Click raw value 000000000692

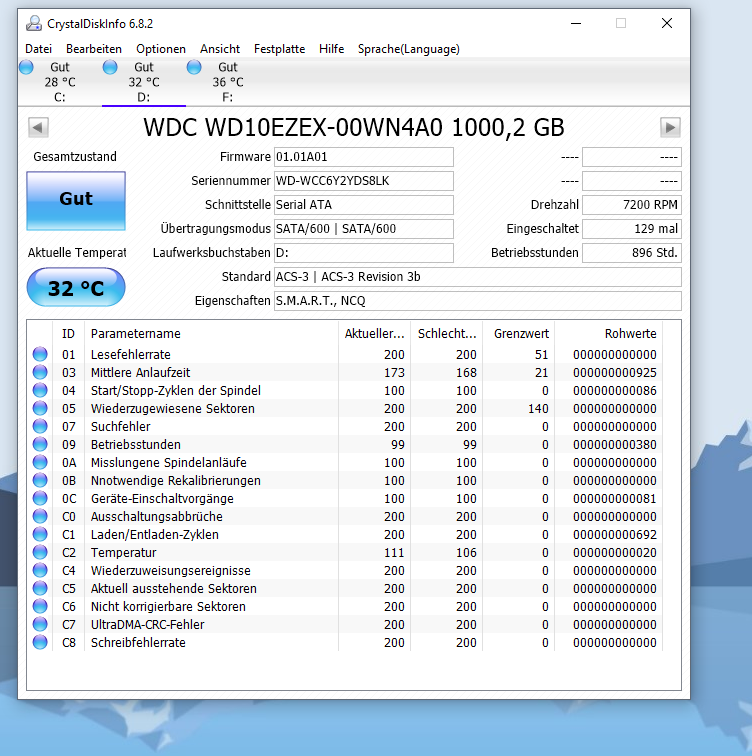point(615,534)
